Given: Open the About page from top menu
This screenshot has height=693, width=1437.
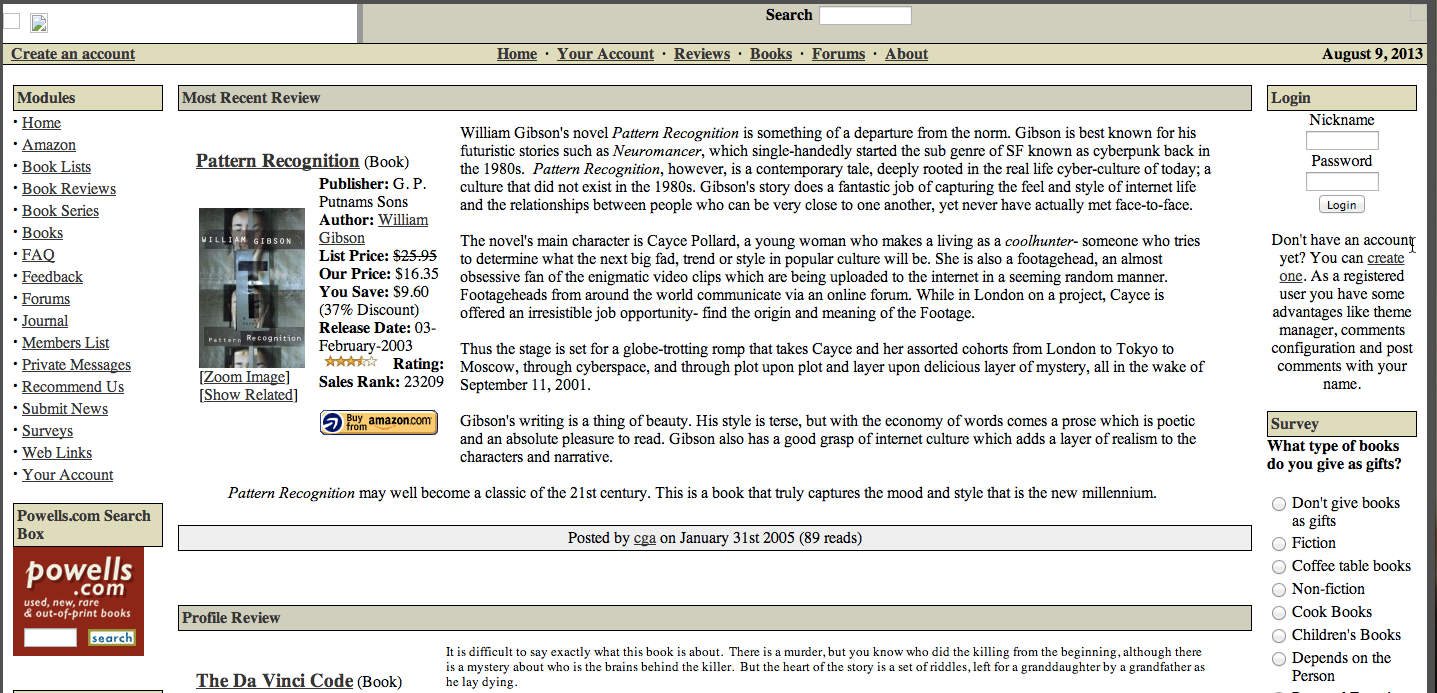Looking at the screenshot, I should (906, 54).
